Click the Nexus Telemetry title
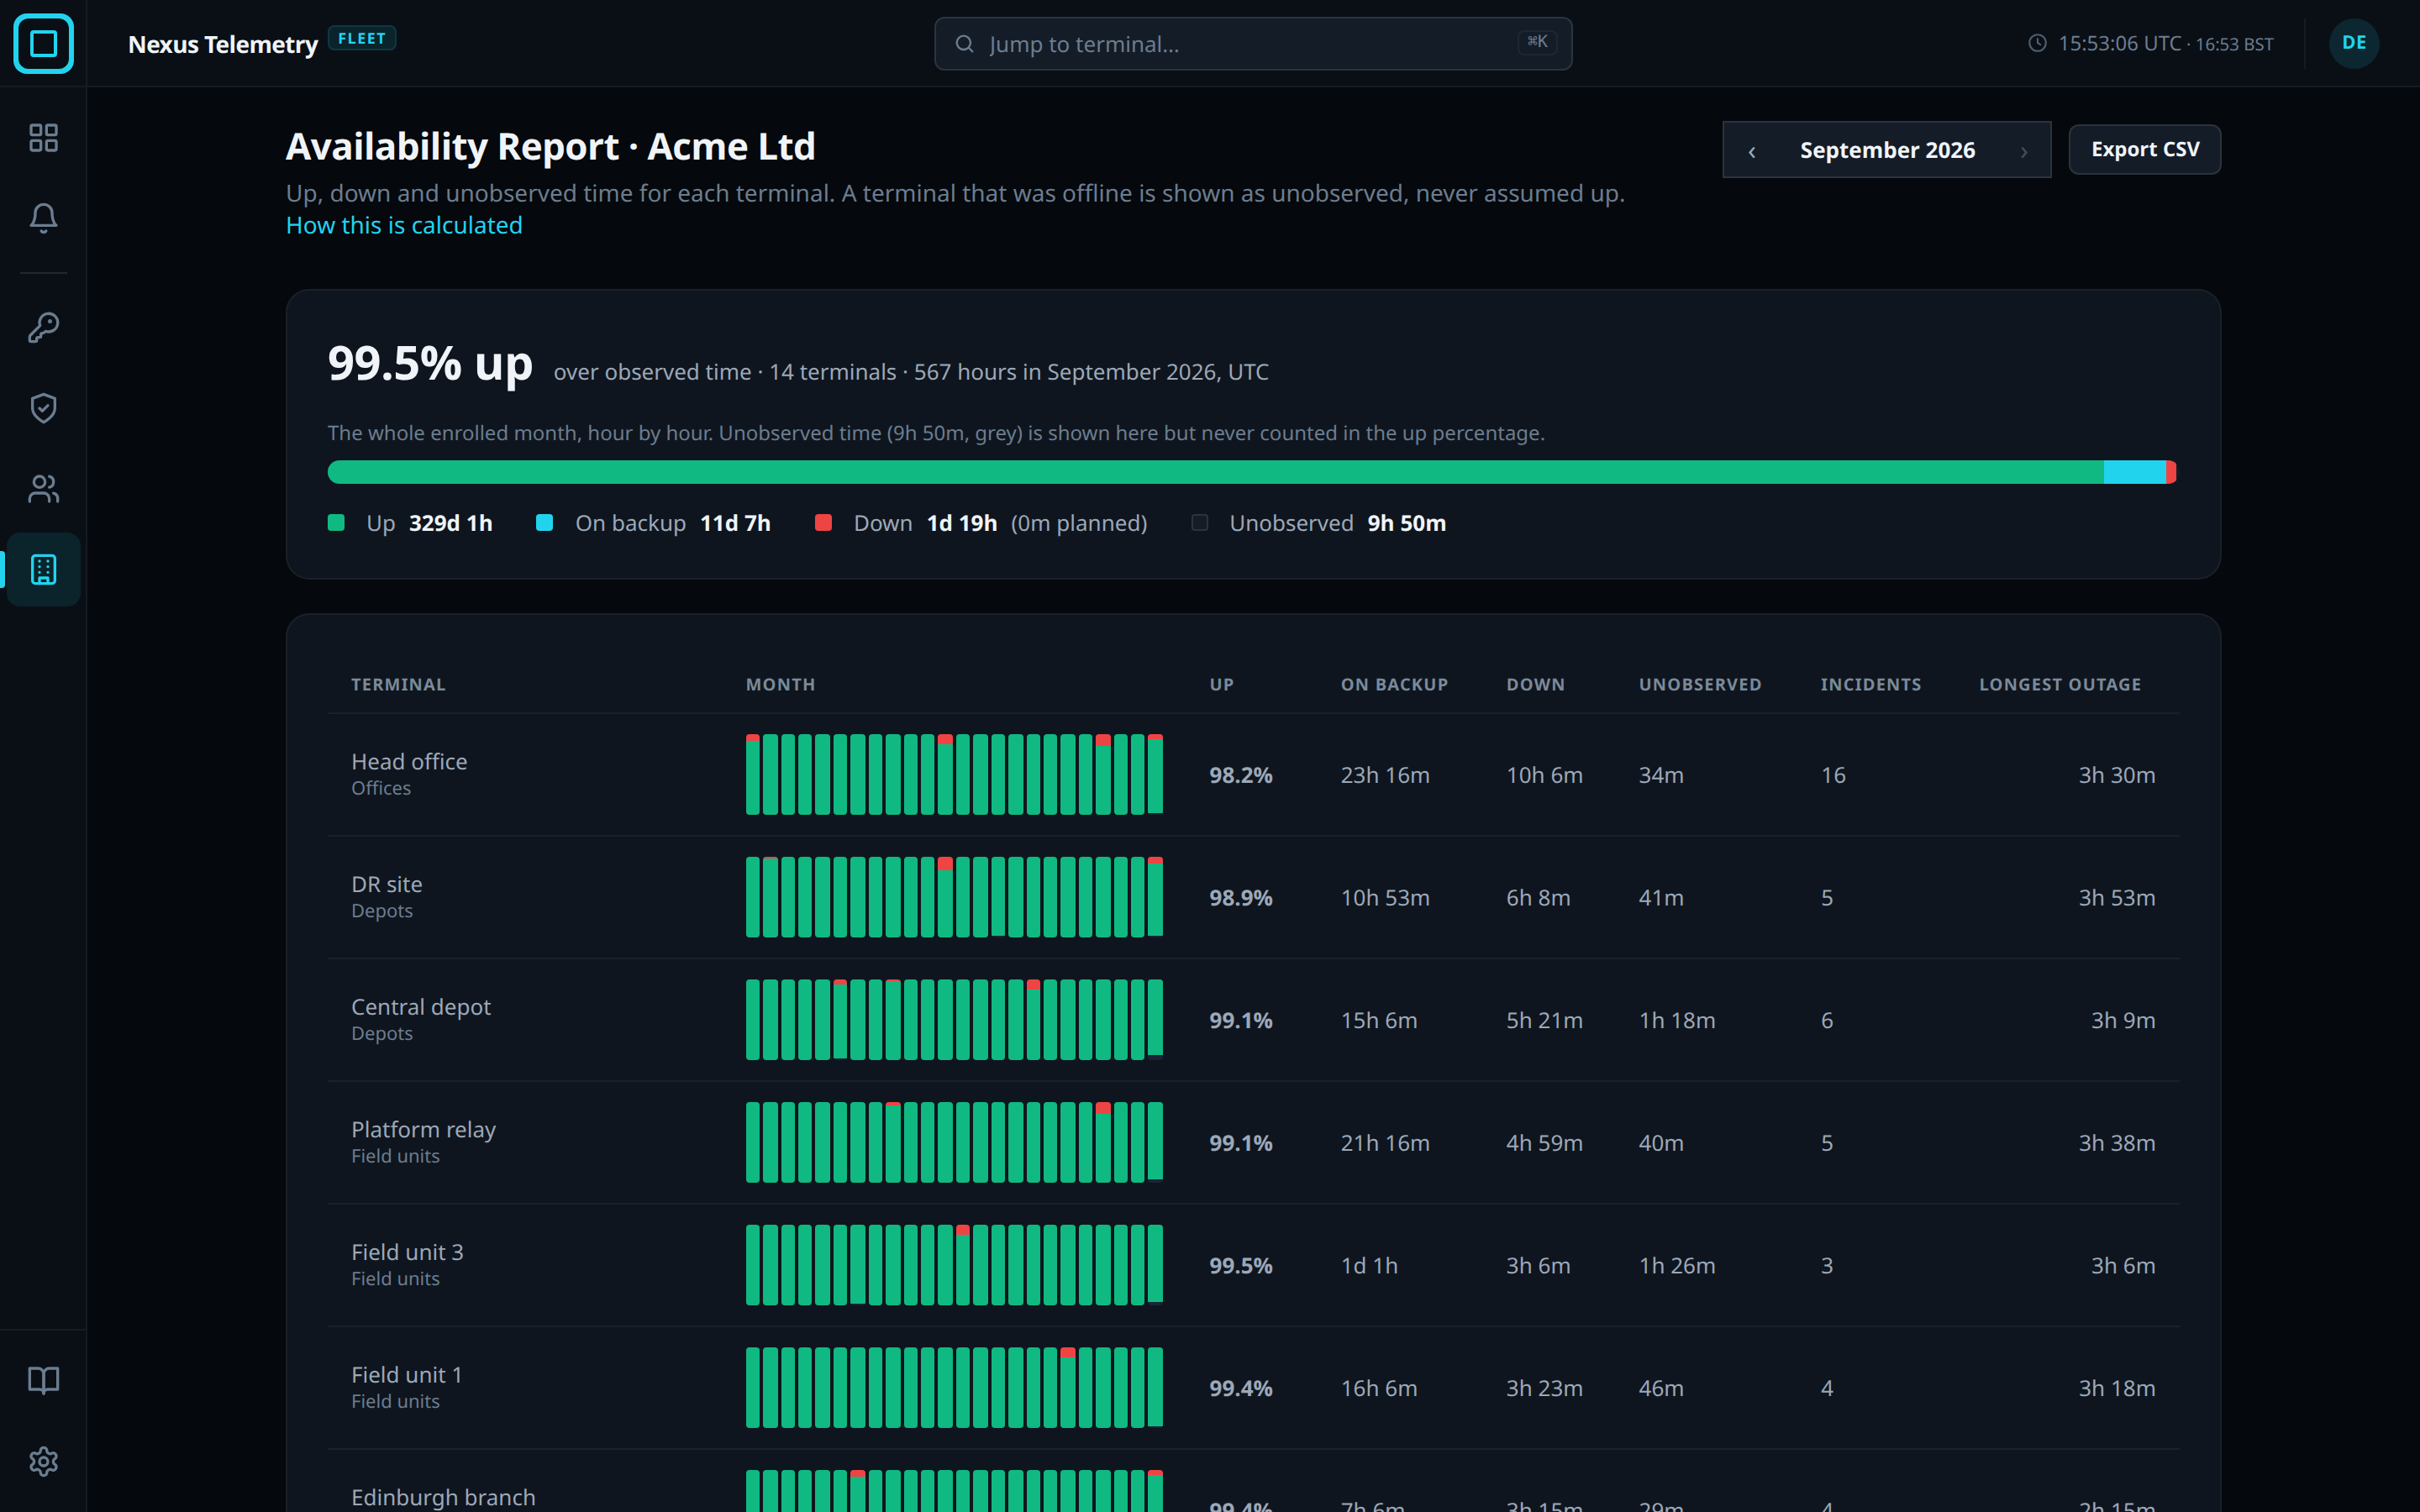 (x=223, y=44)
